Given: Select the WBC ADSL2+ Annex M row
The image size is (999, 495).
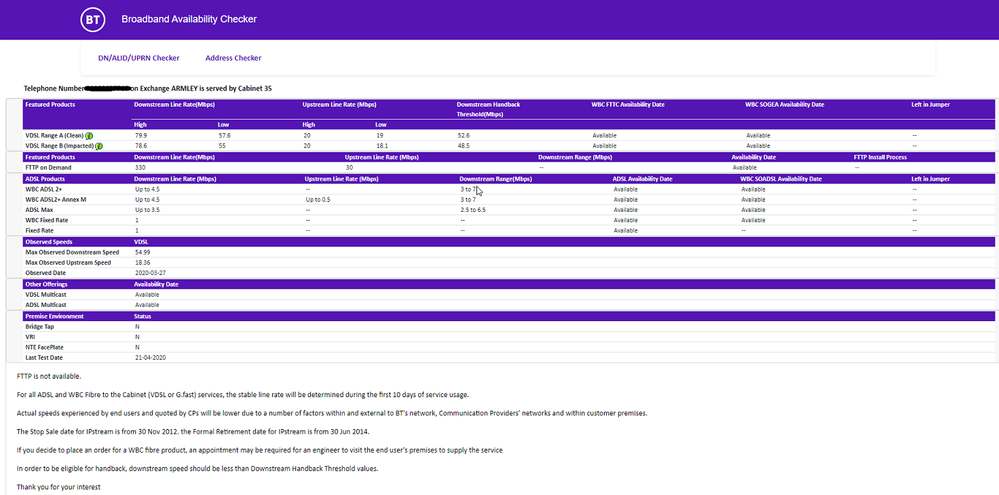Looking at the screenshot, I should [56, 199].
